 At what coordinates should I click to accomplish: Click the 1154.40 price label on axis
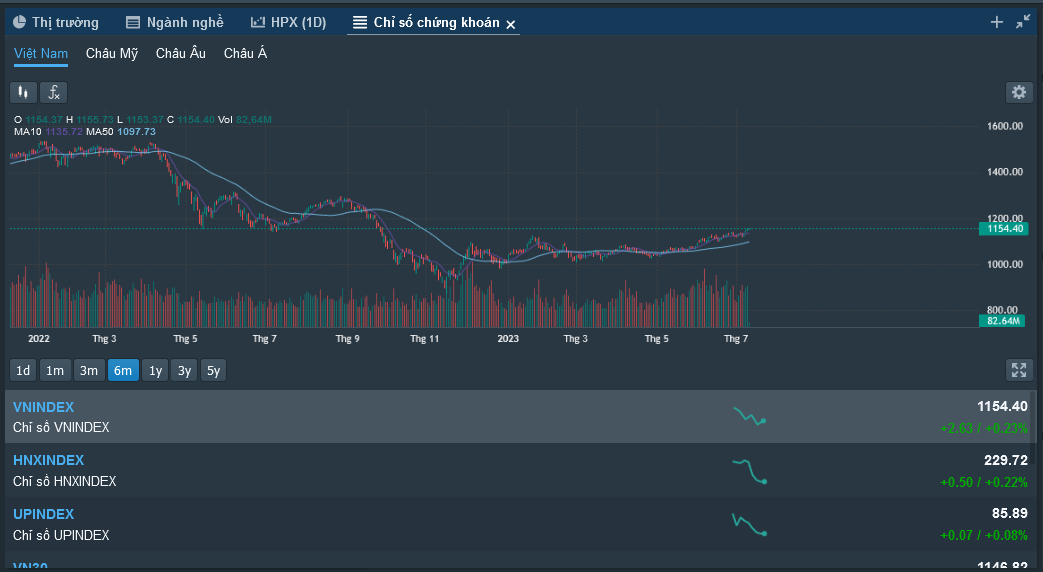(1003, 229)
